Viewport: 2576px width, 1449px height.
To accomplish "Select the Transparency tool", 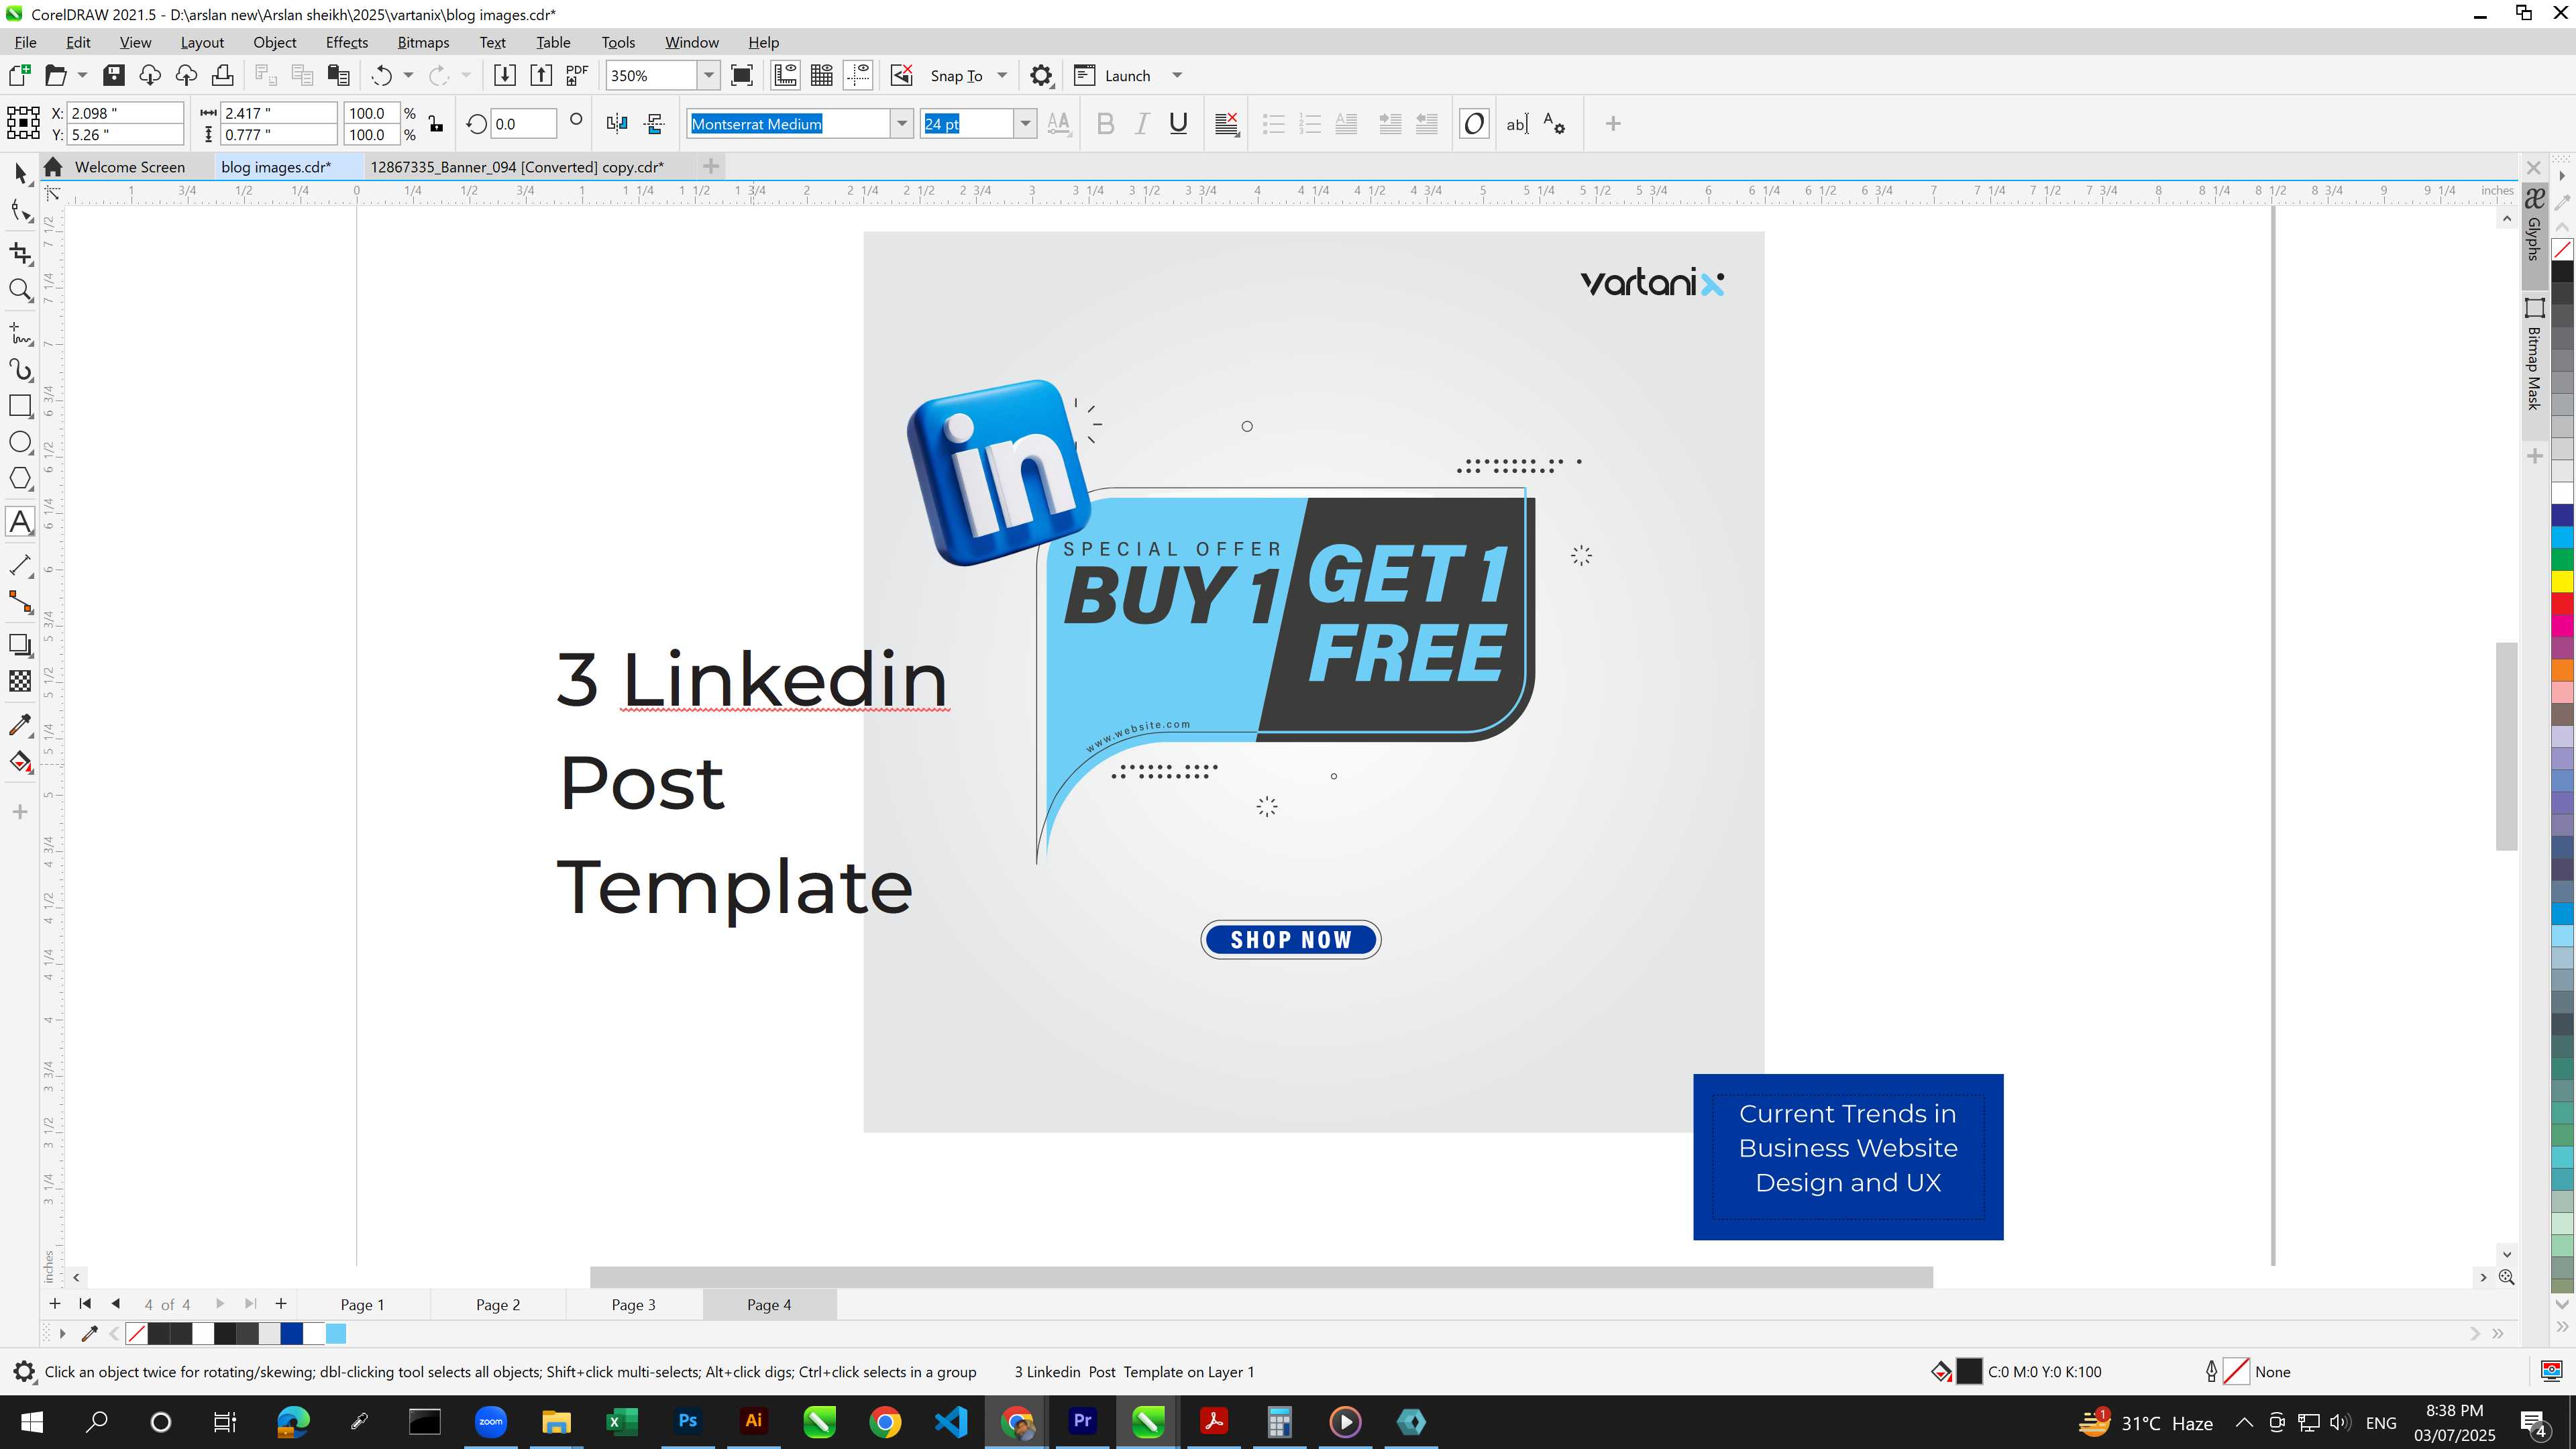I will (x=20, y=681).
